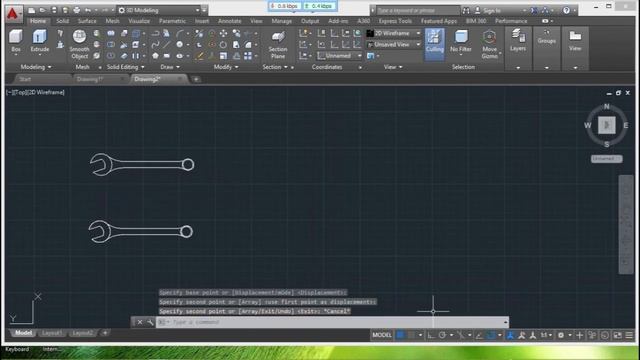
Task: Toggle snap mode in status bar
Action: (411, 335)
